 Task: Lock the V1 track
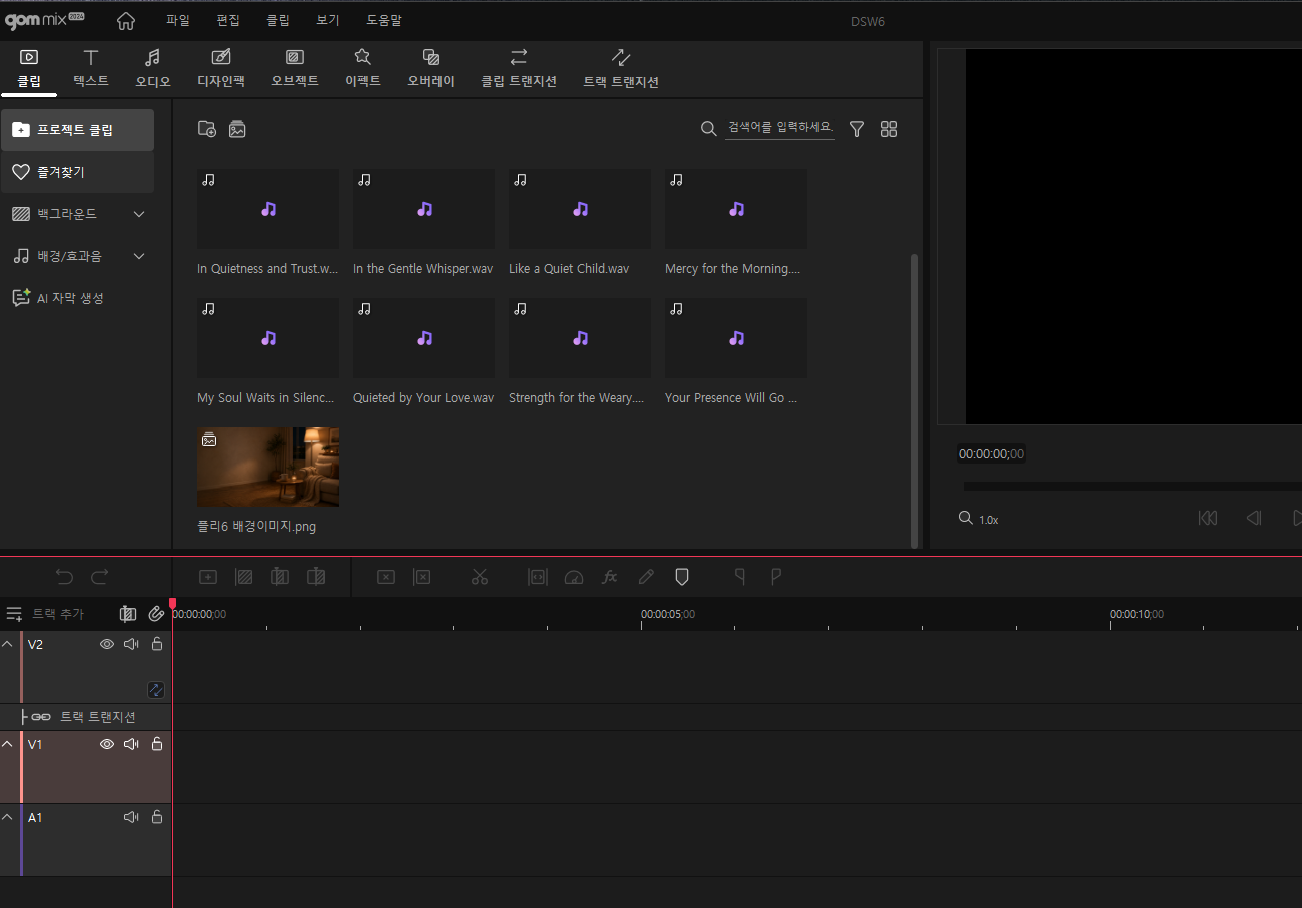coord(157,744)
